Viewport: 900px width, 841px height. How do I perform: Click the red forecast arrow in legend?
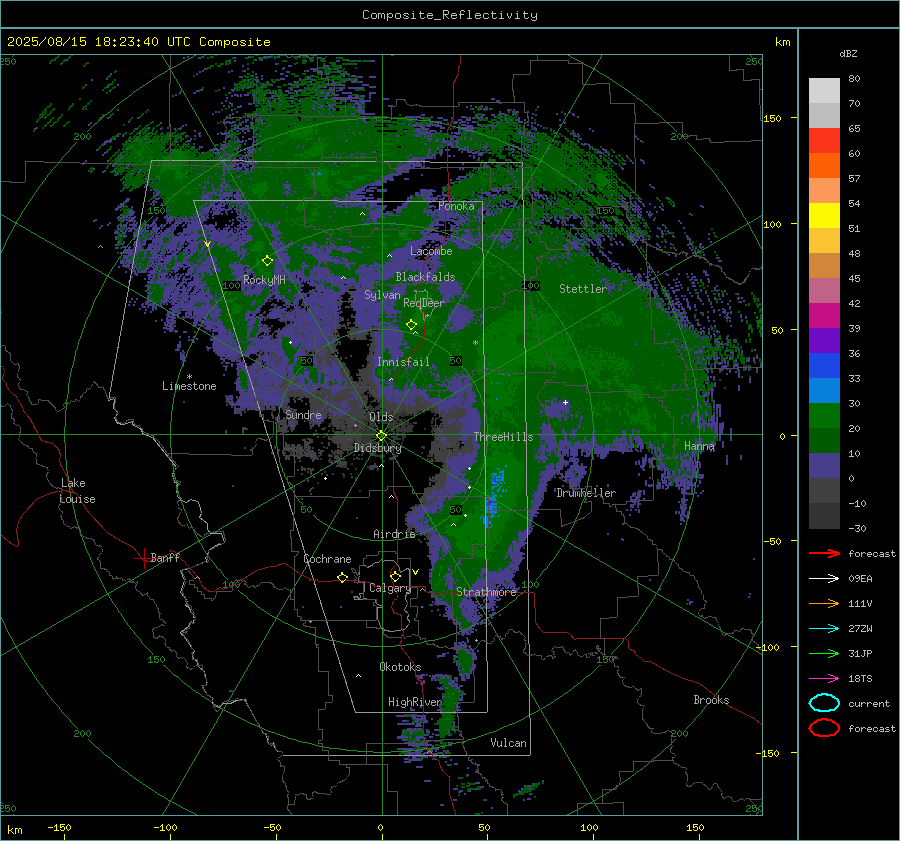click(824, 553)
